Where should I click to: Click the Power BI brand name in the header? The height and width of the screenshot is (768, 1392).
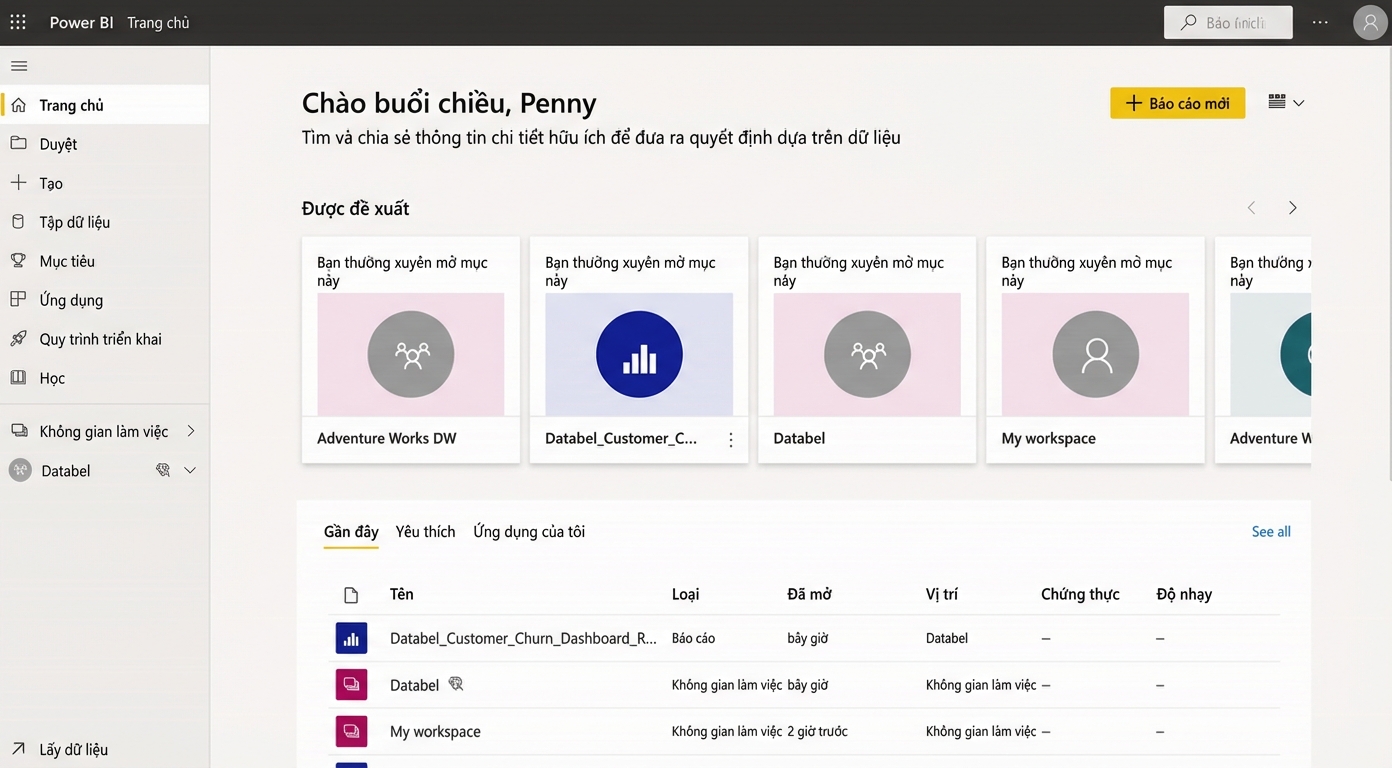(82, 22)
